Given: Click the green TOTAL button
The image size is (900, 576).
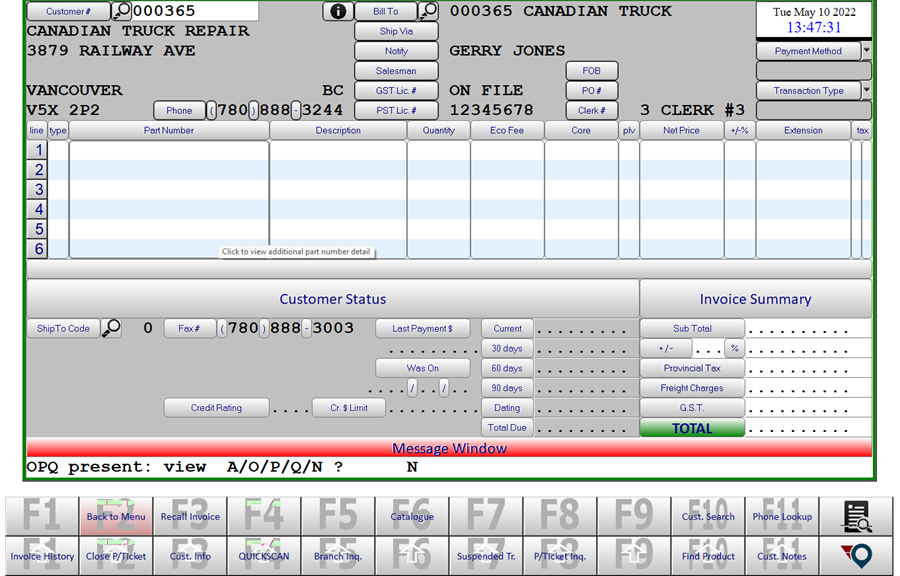Looking at the screenshot, I should pos(692,428).
